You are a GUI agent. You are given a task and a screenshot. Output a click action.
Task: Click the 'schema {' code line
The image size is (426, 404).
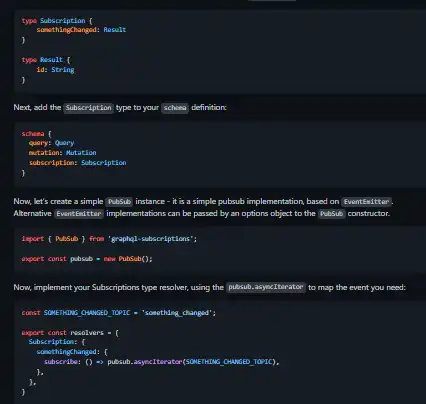click(37, 134)
